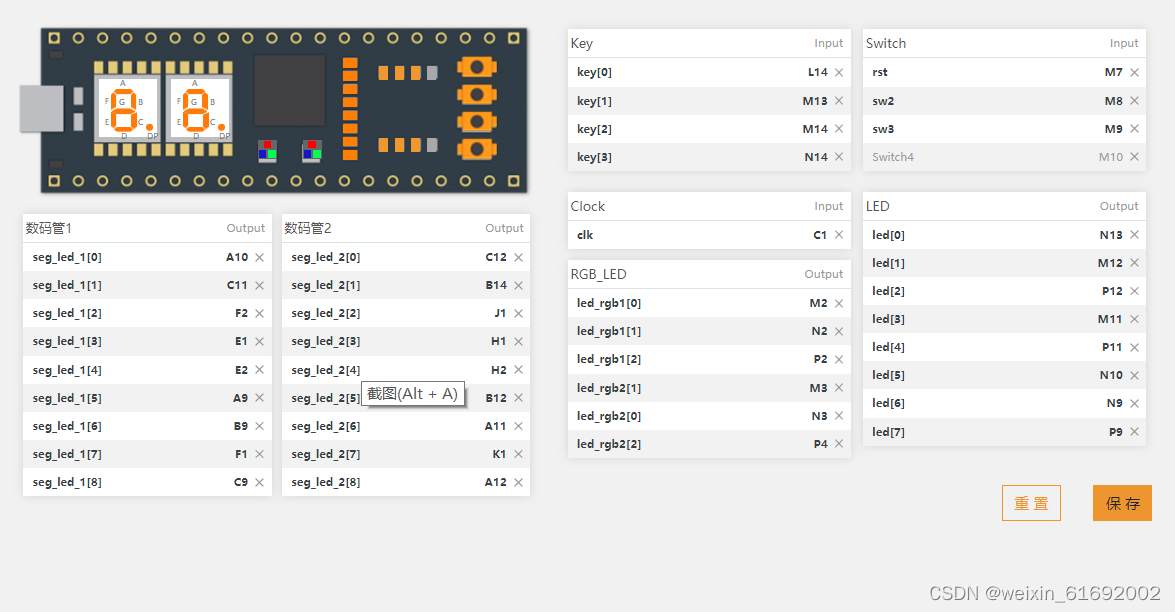This screenshot has width=1175, height=612.
Task: Clear led_rgb1[2] pin P2
Action: (839, 360)
